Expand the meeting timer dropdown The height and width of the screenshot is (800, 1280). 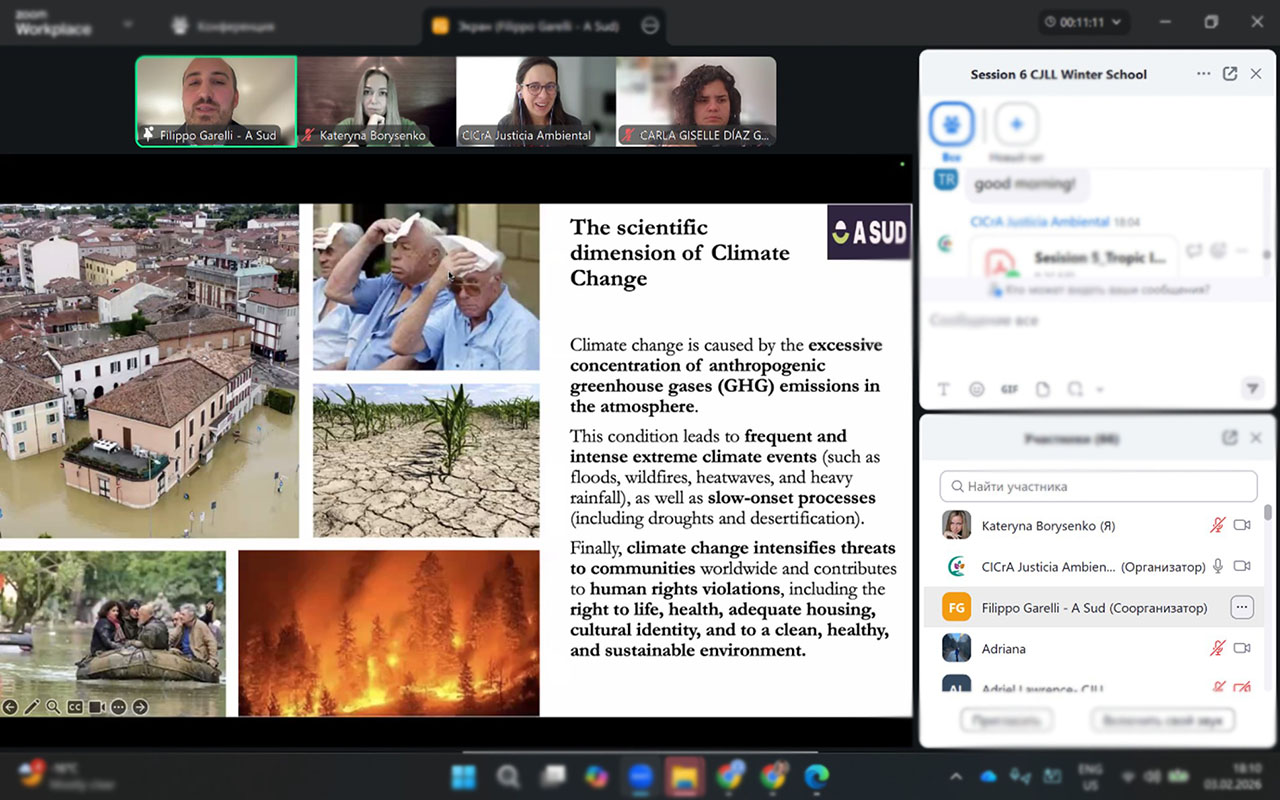point(1117,22)
